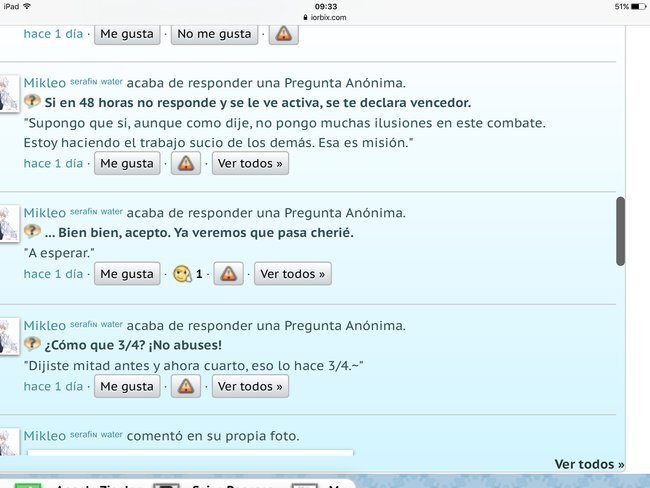Expand 'Ver todos »' on the 48 horas post

pyautogui.click(x=250, y=163)
